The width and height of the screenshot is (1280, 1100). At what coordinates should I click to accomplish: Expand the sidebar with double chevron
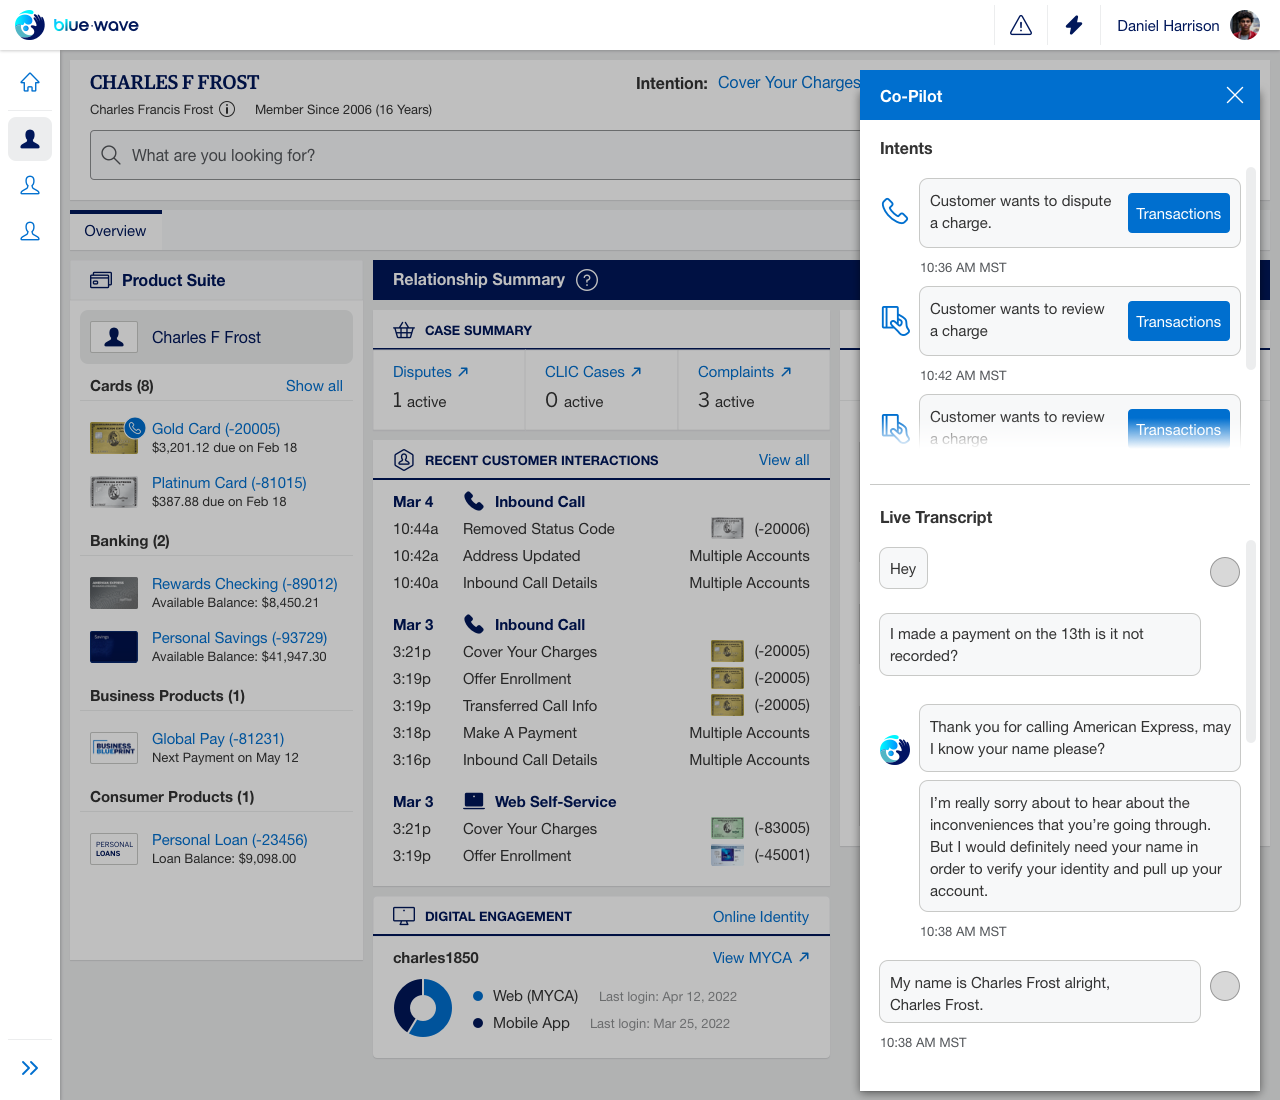click(x=30, y=1068)
